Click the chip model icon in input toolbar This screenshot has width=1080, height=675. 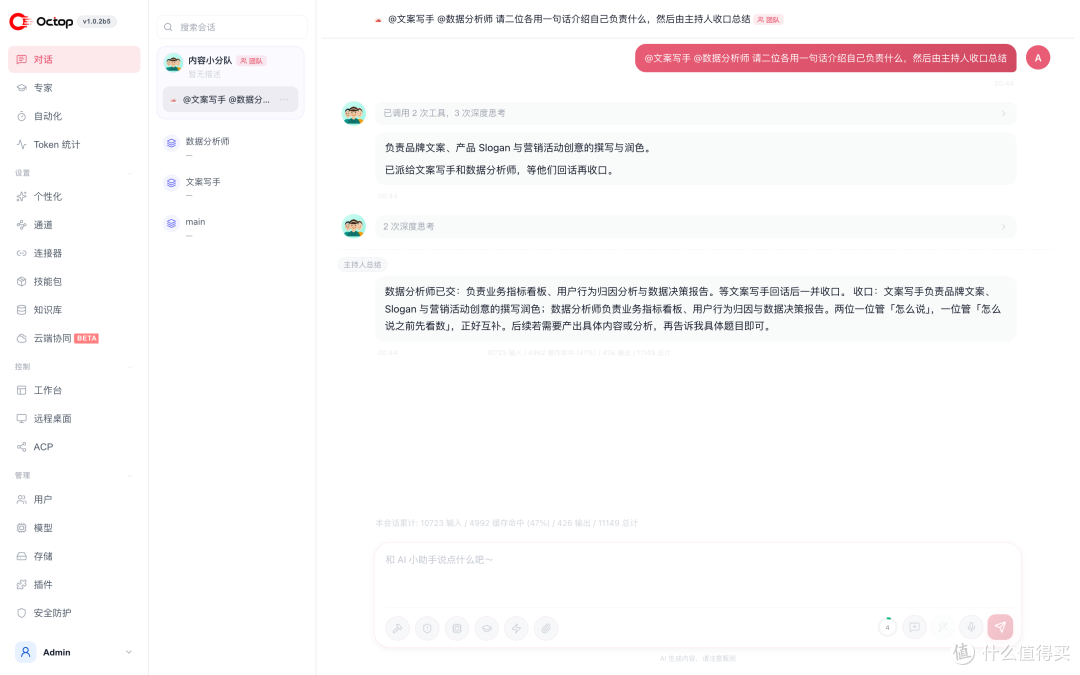457,628
